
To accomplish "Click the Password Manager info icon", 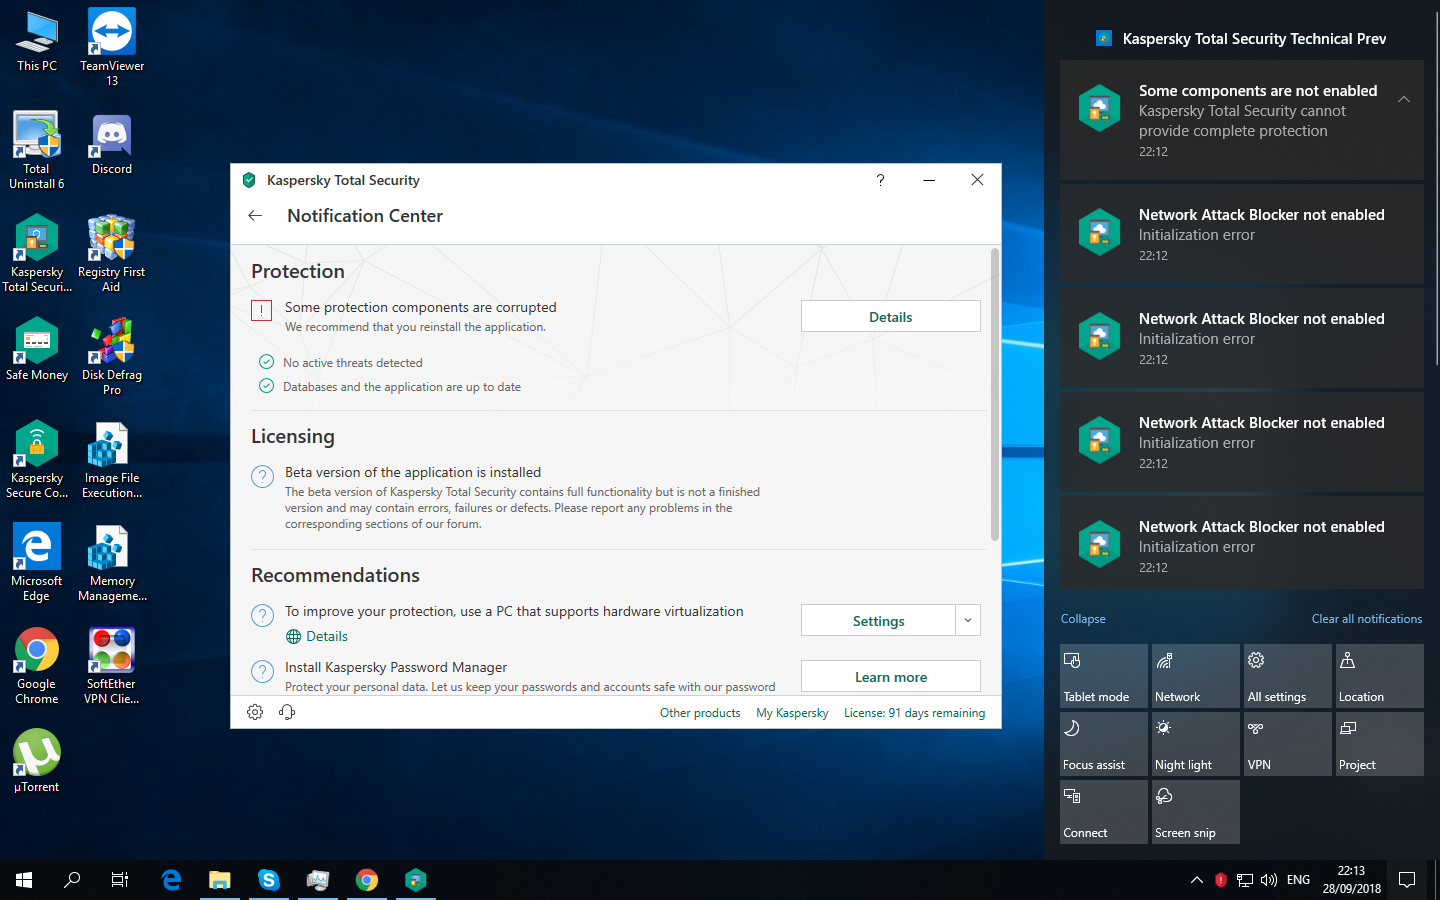I will pos(262,672).
